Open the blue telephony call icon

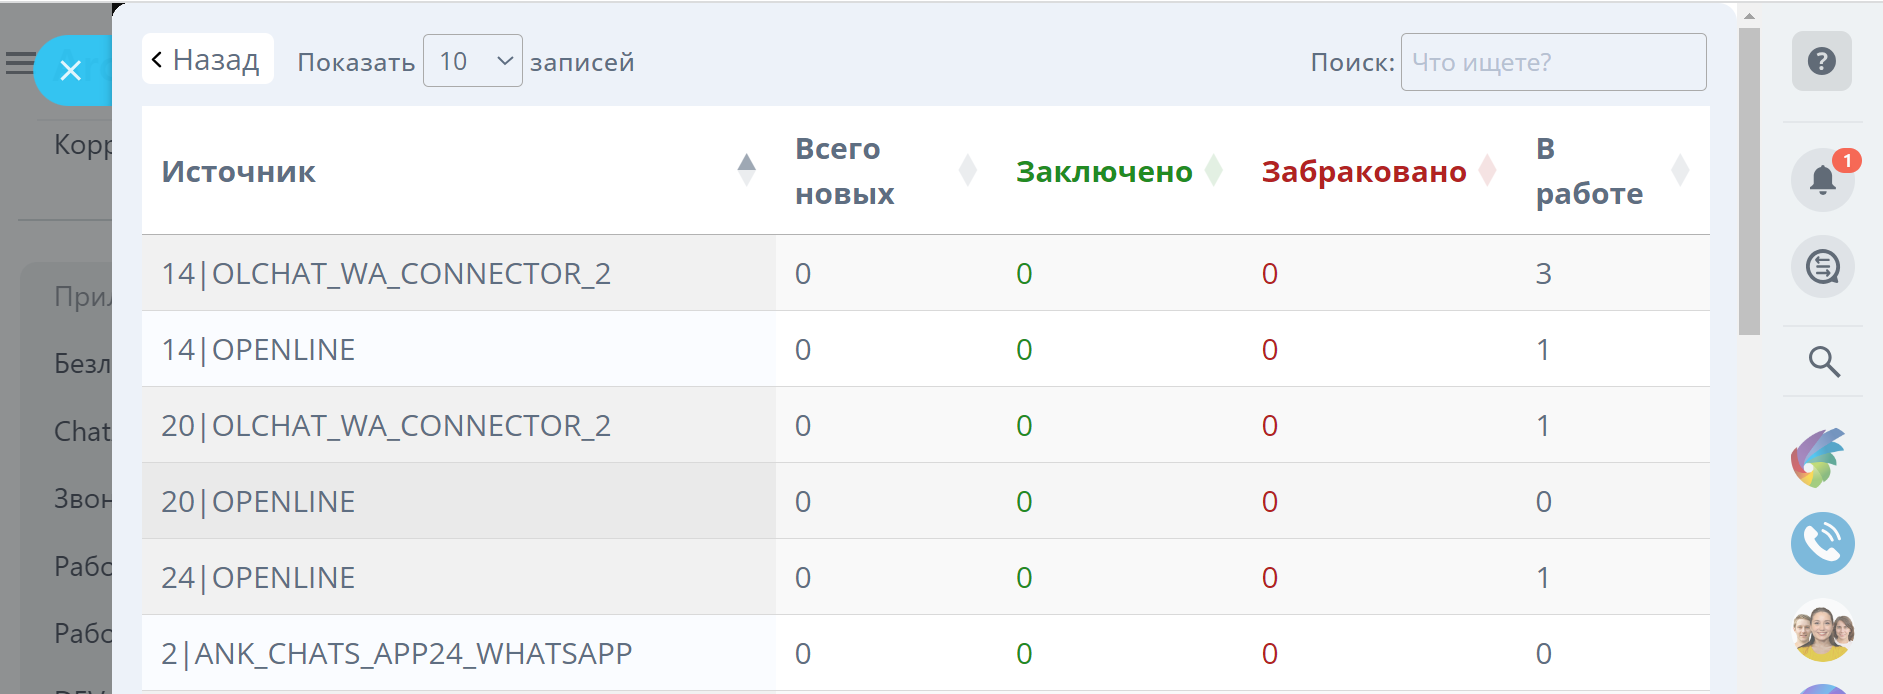pos(1822,544)
